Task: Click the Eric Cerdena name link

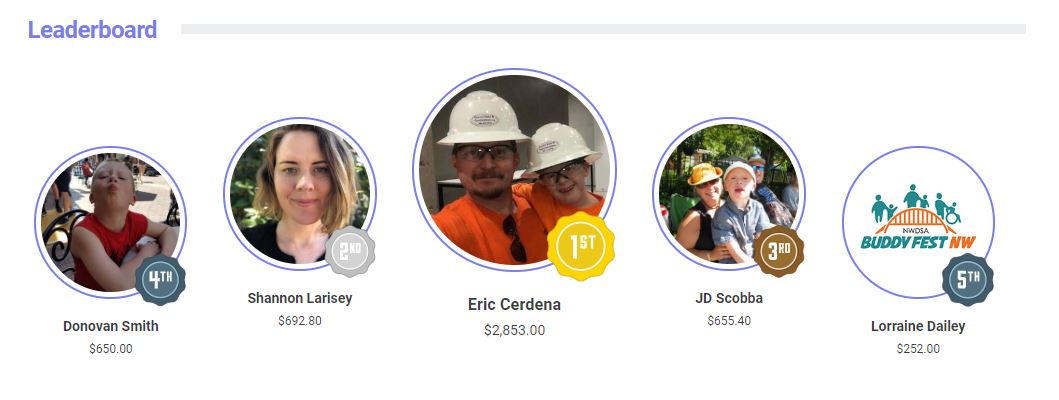Action: 514,305
